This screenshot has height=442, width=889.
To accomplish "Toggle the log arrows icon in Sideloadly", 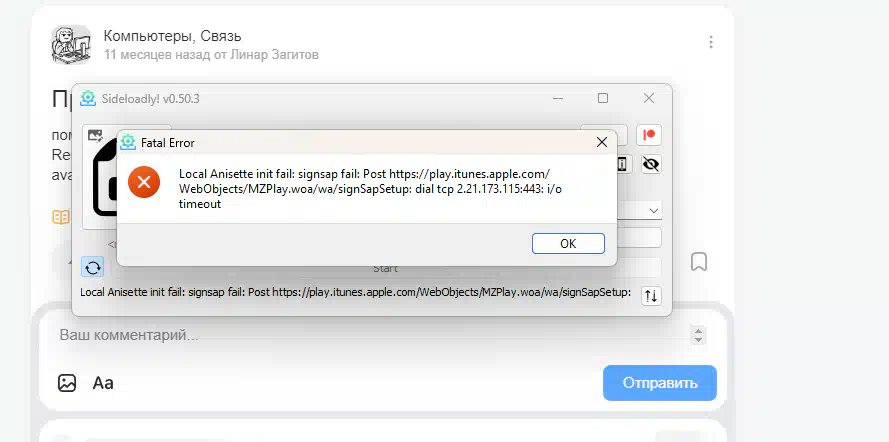I will [651, 295].
